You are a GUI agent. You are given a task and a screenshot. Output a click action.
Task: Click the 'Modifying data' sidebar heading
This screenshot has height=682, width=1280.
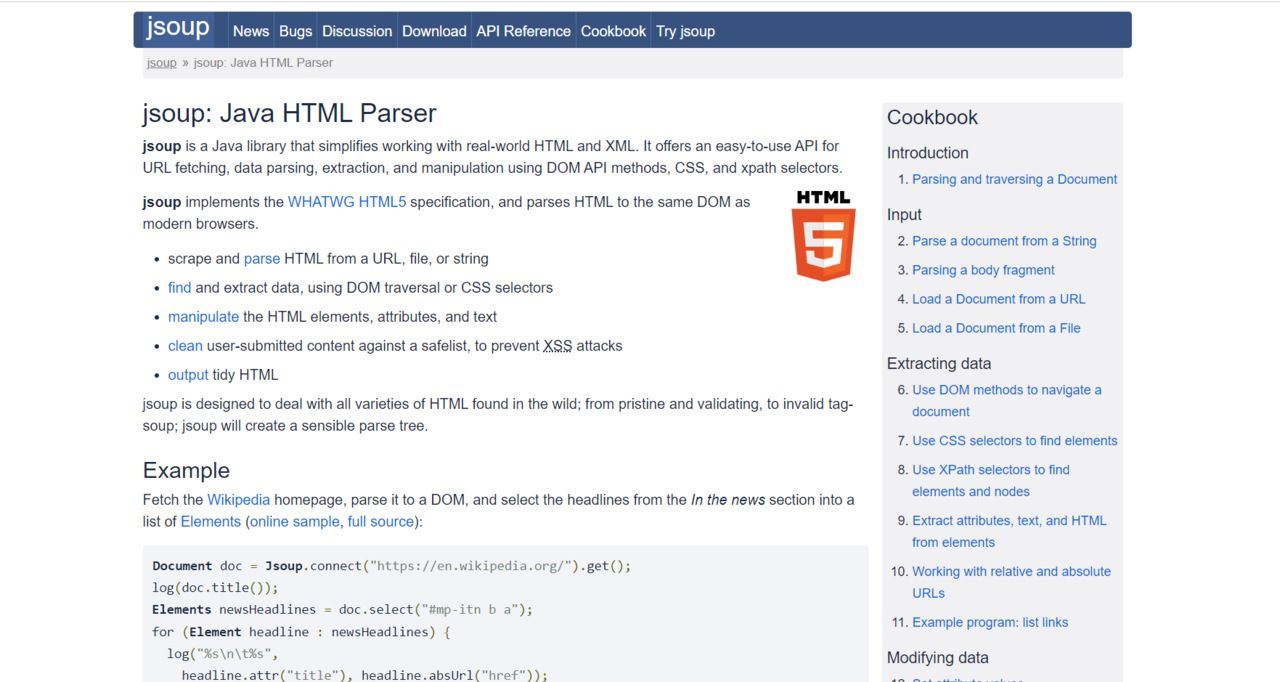938,658
